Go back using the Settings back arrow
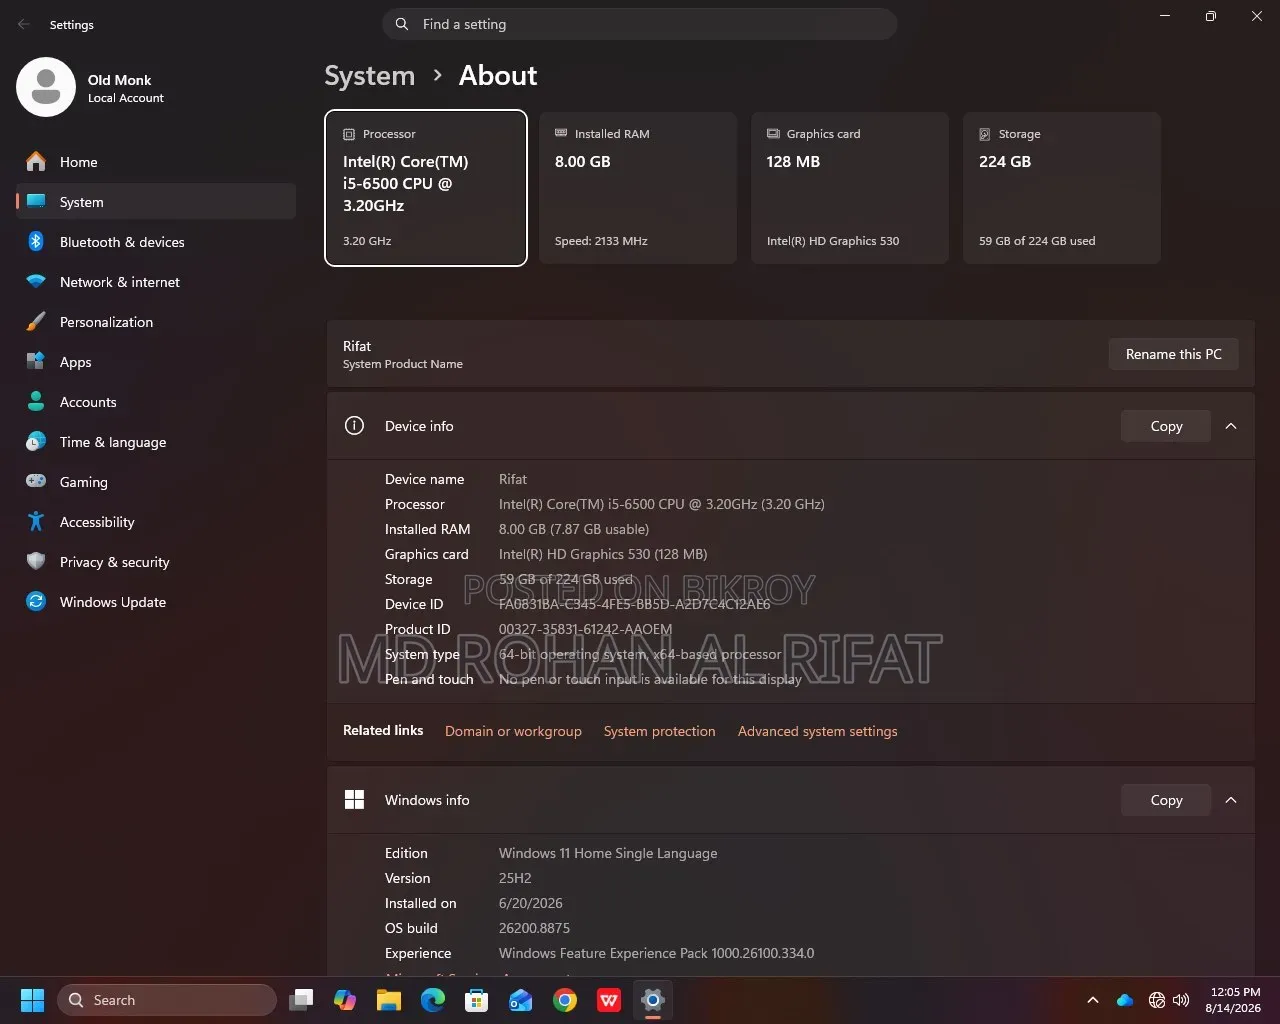Viewport: 1280px width, 1024px height. pyautogui.click(x=24, y=24)
